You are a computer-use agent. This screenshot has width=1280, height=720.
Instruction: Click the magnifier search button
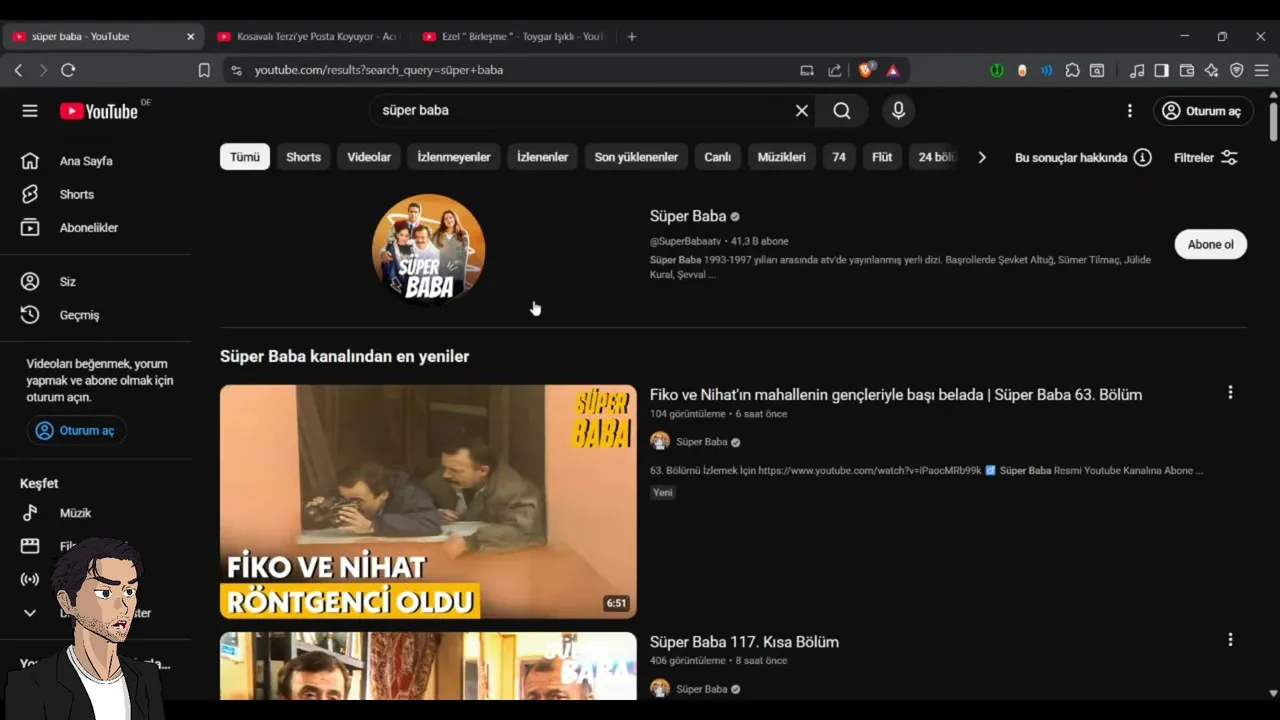click(842, 111)
